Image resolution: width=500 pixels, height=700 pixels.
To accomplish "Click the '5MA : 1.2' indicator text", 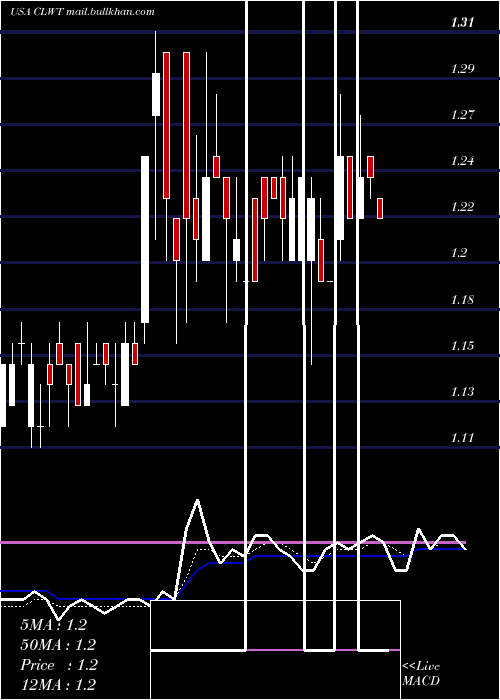I will 54,625.
